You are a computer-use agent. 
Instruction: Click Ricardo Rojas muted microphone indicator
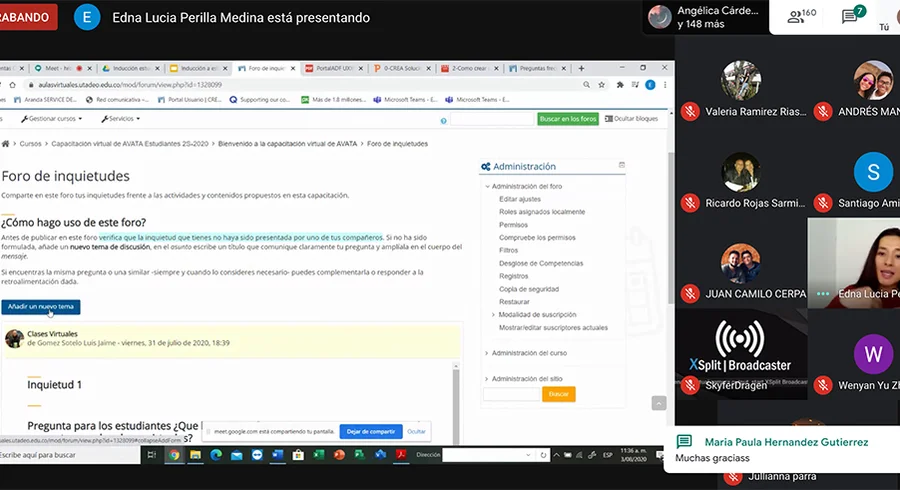[690, 203]
